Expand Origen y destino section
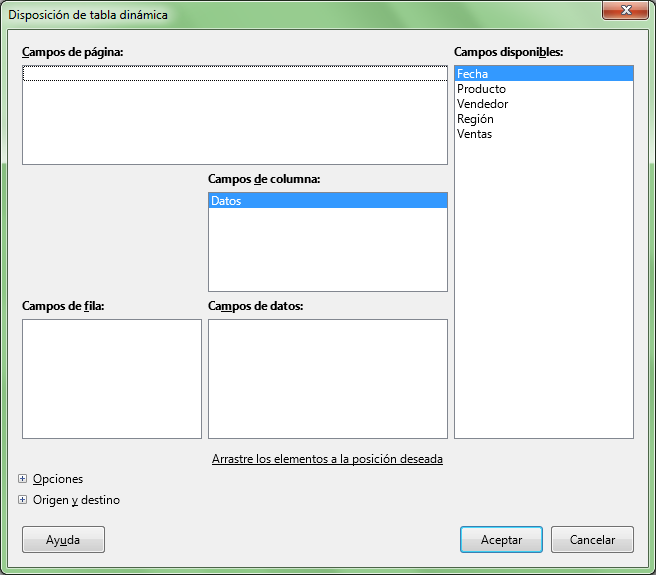Image resolution: width=656 pixels, height=575 pixels. click(23, 500)
